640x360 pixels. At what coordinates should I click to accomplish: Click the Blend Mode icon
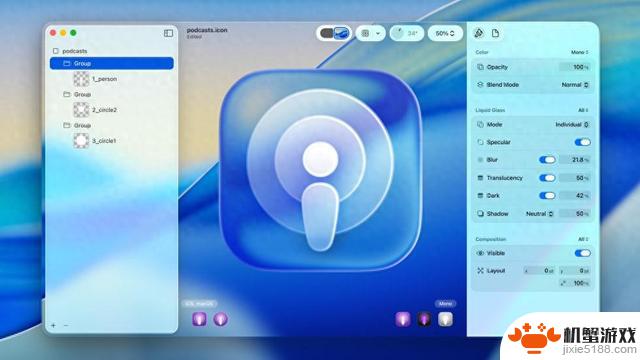(480, 85)
